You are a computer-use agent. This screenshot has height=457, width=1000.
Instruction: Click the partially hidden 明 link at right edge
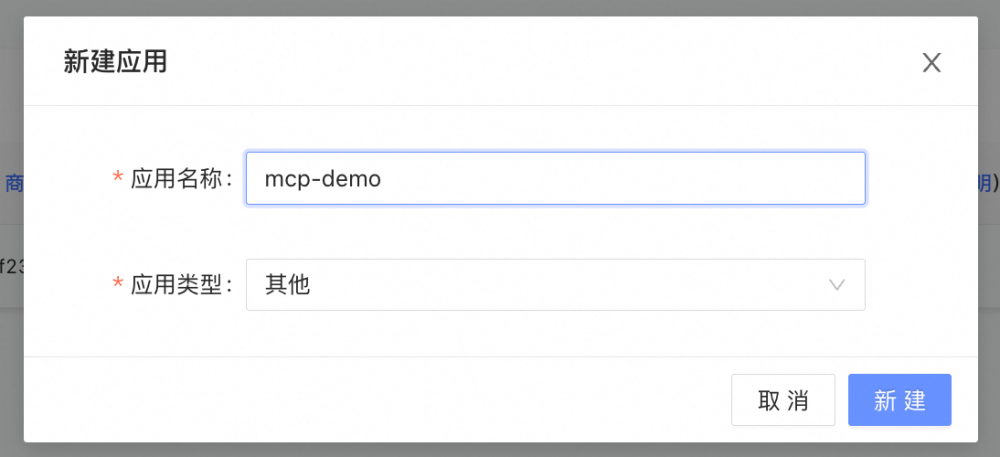[x=984, y=184]
